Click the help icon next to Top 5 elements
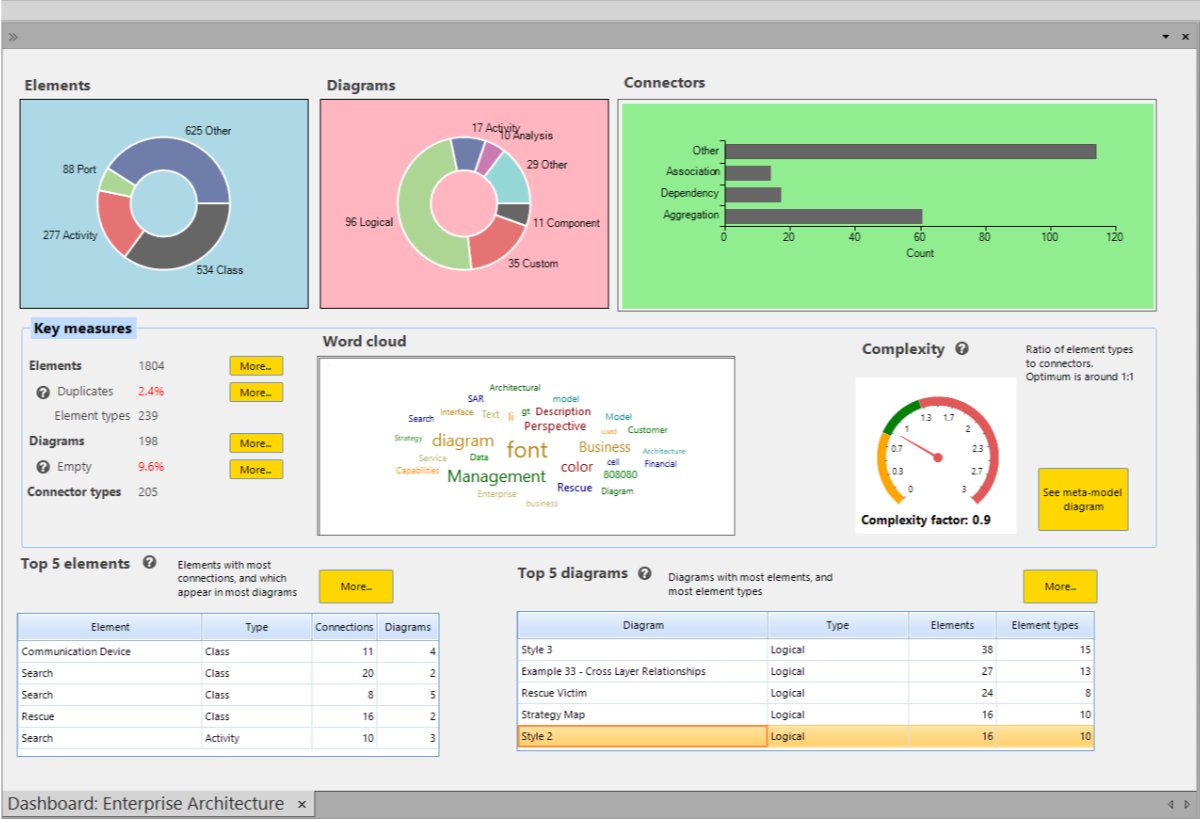 tap(149, 563)
